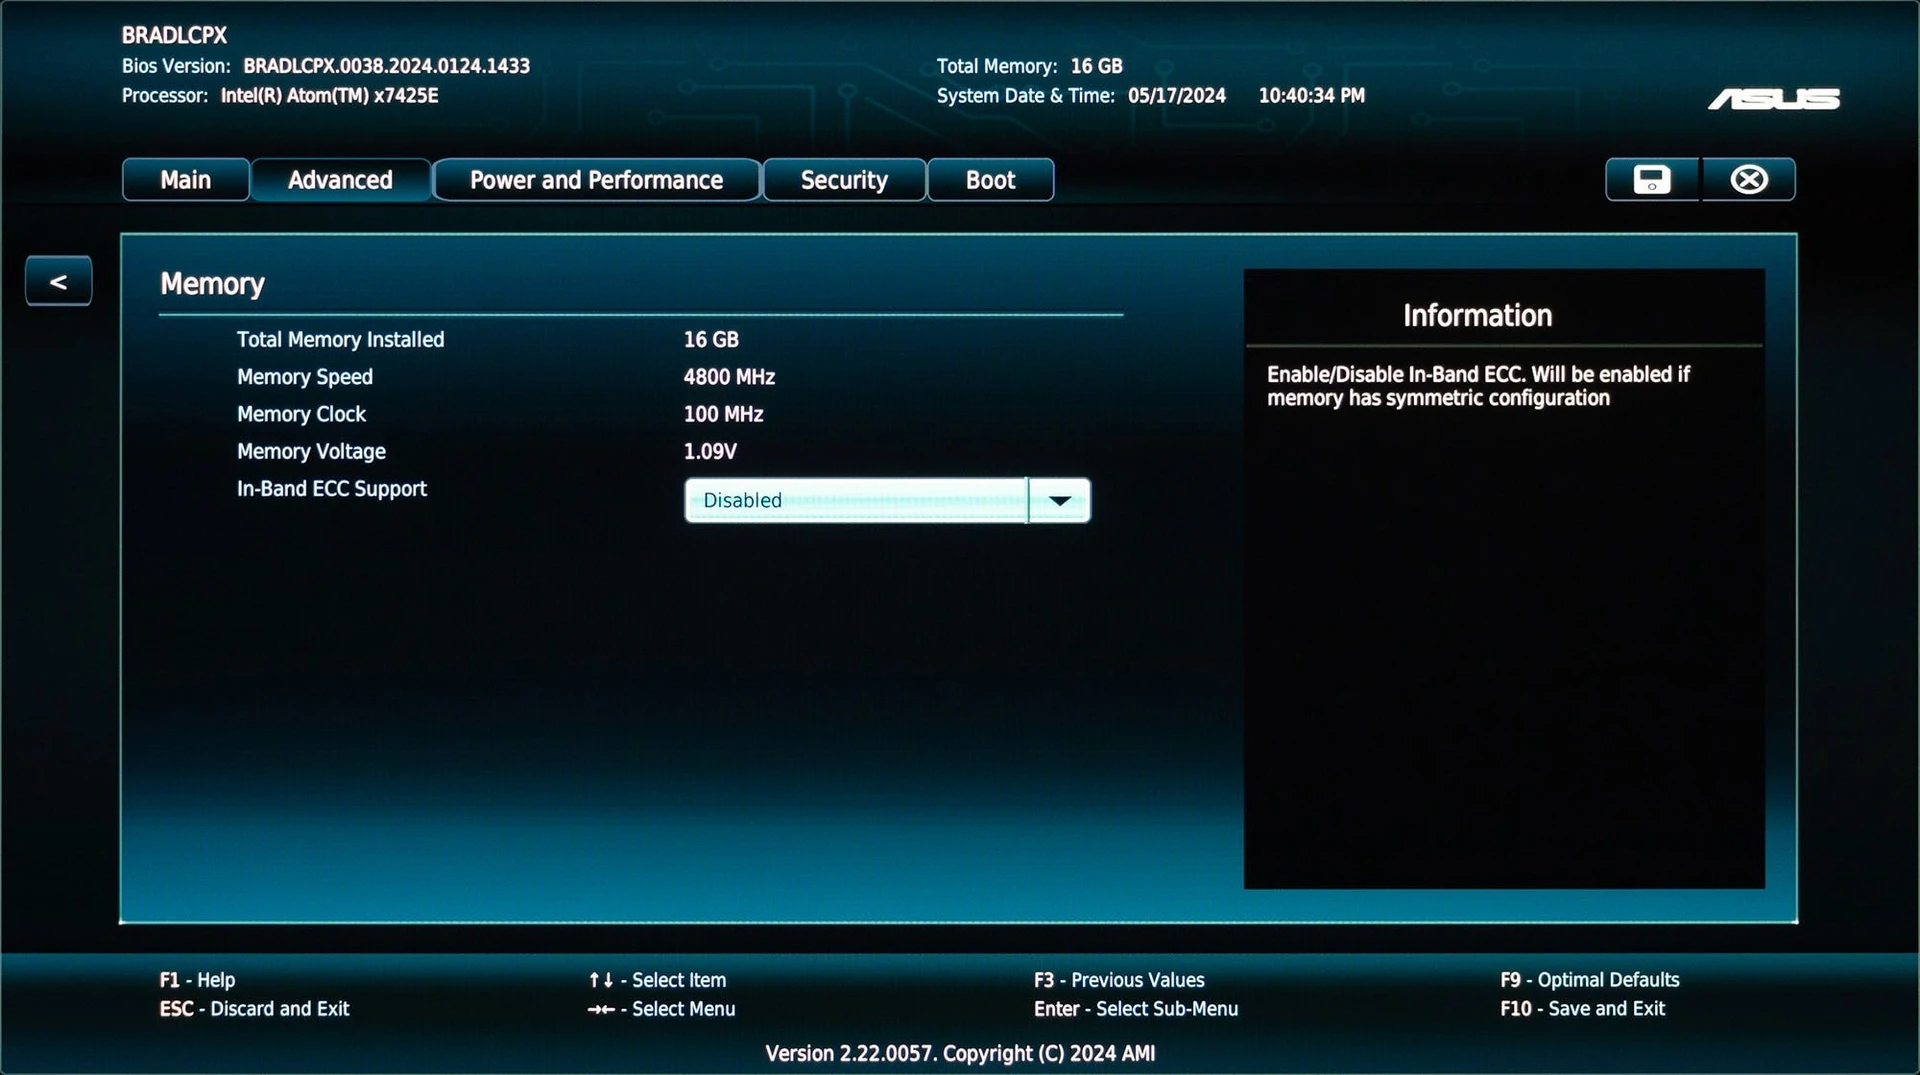Select the Boot tab

pos(991,180)
